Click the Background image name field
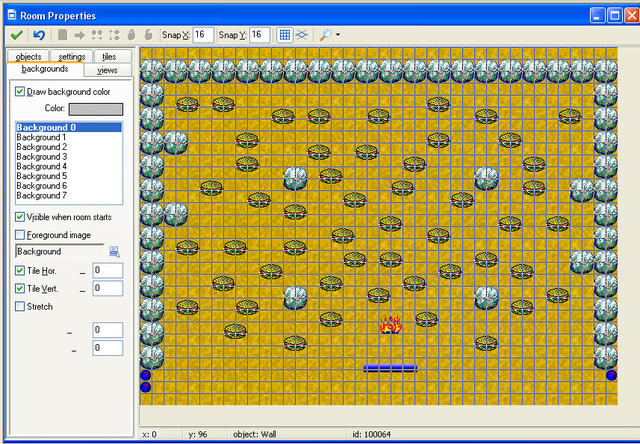This screenshot has width=640, height=444. pos(60,251)
